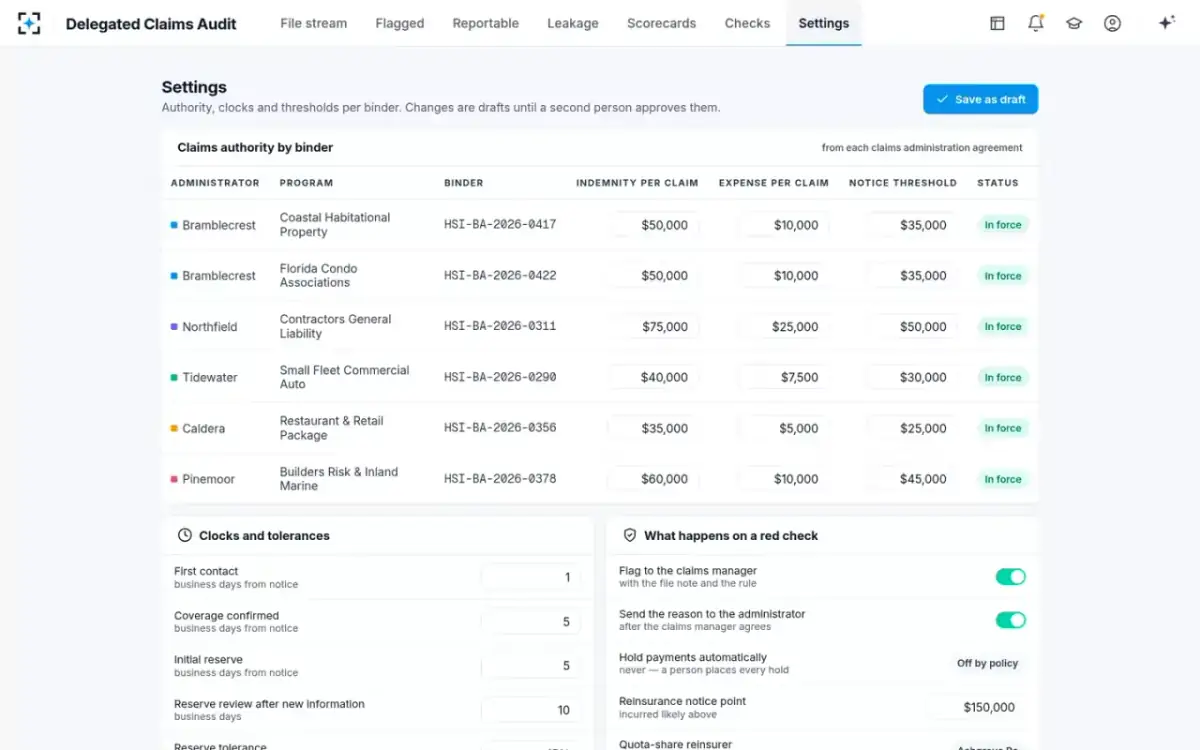Click the shield icon beside red check heading
Viewport: 1200px width, 750px height.
(630, 536)
